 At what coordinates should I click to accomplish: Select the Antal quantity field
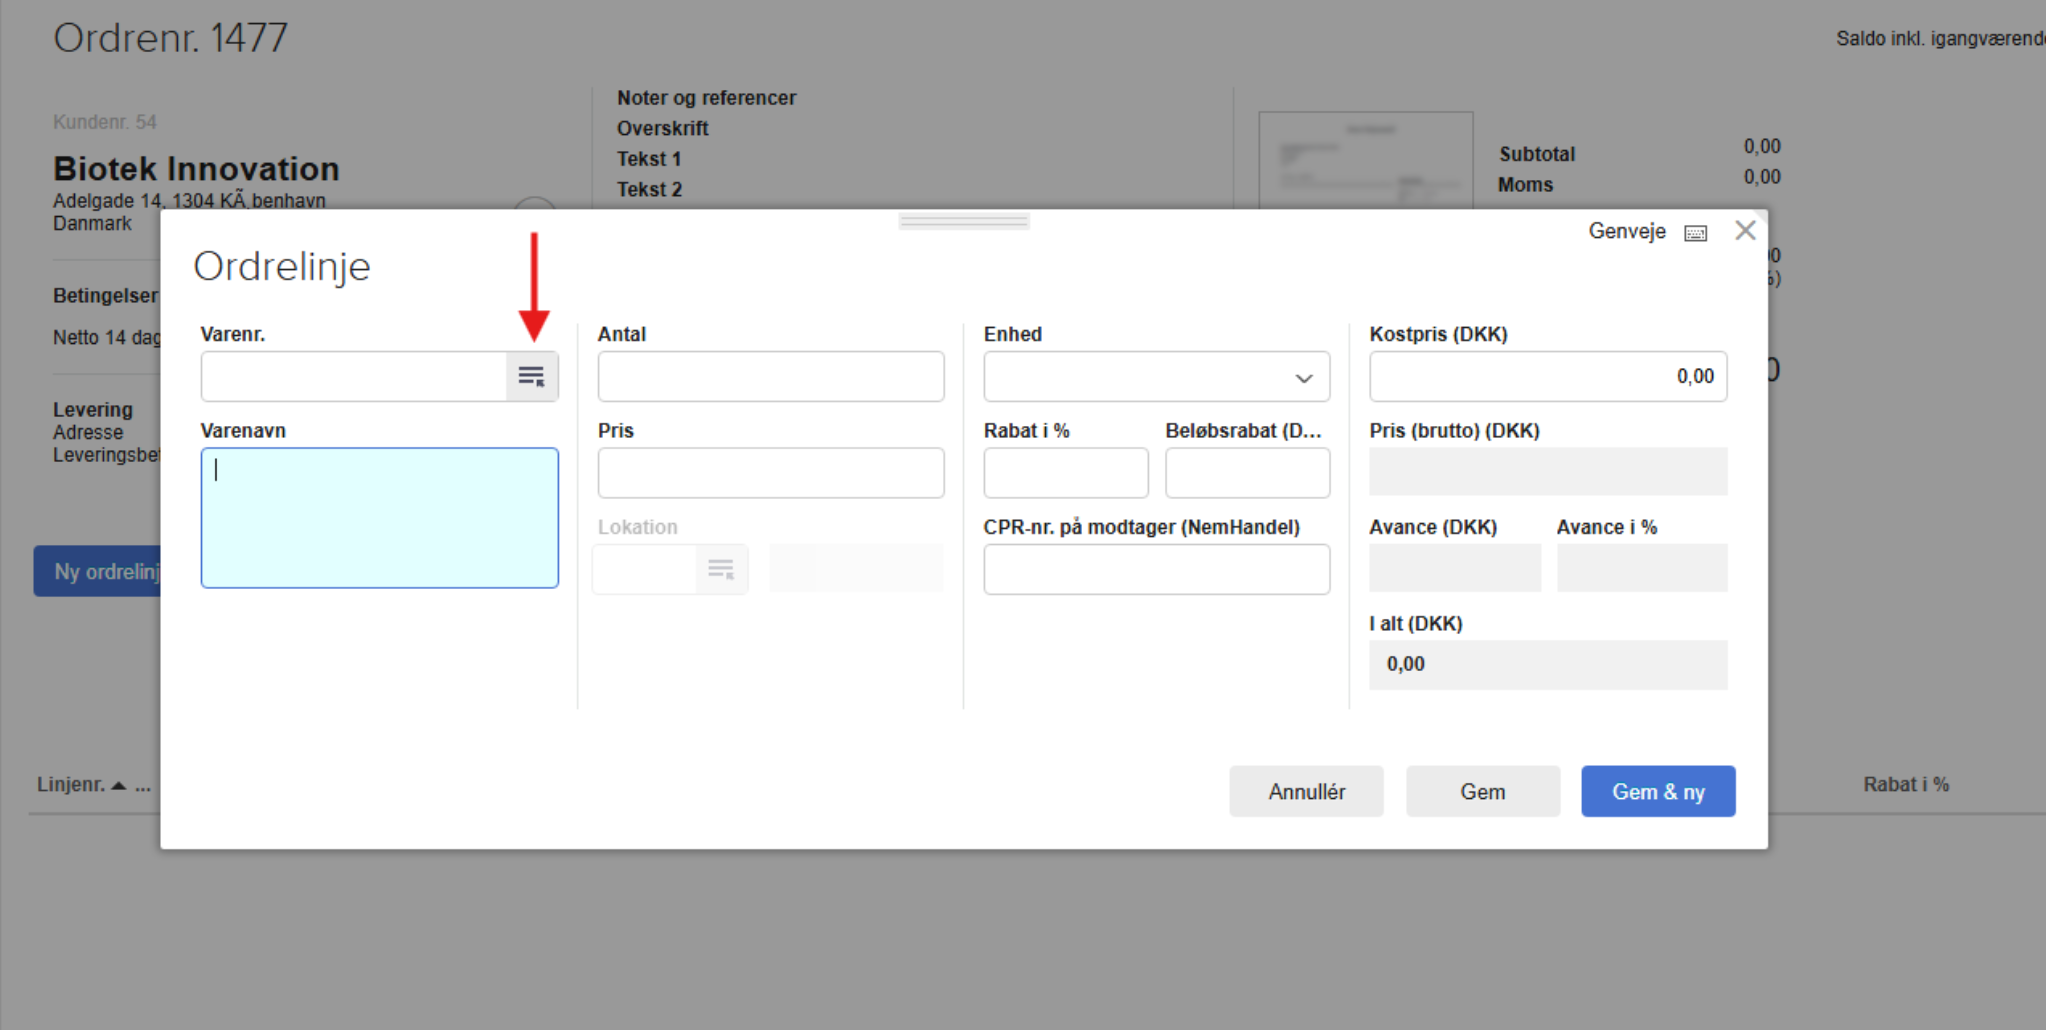tap(770, 377)
